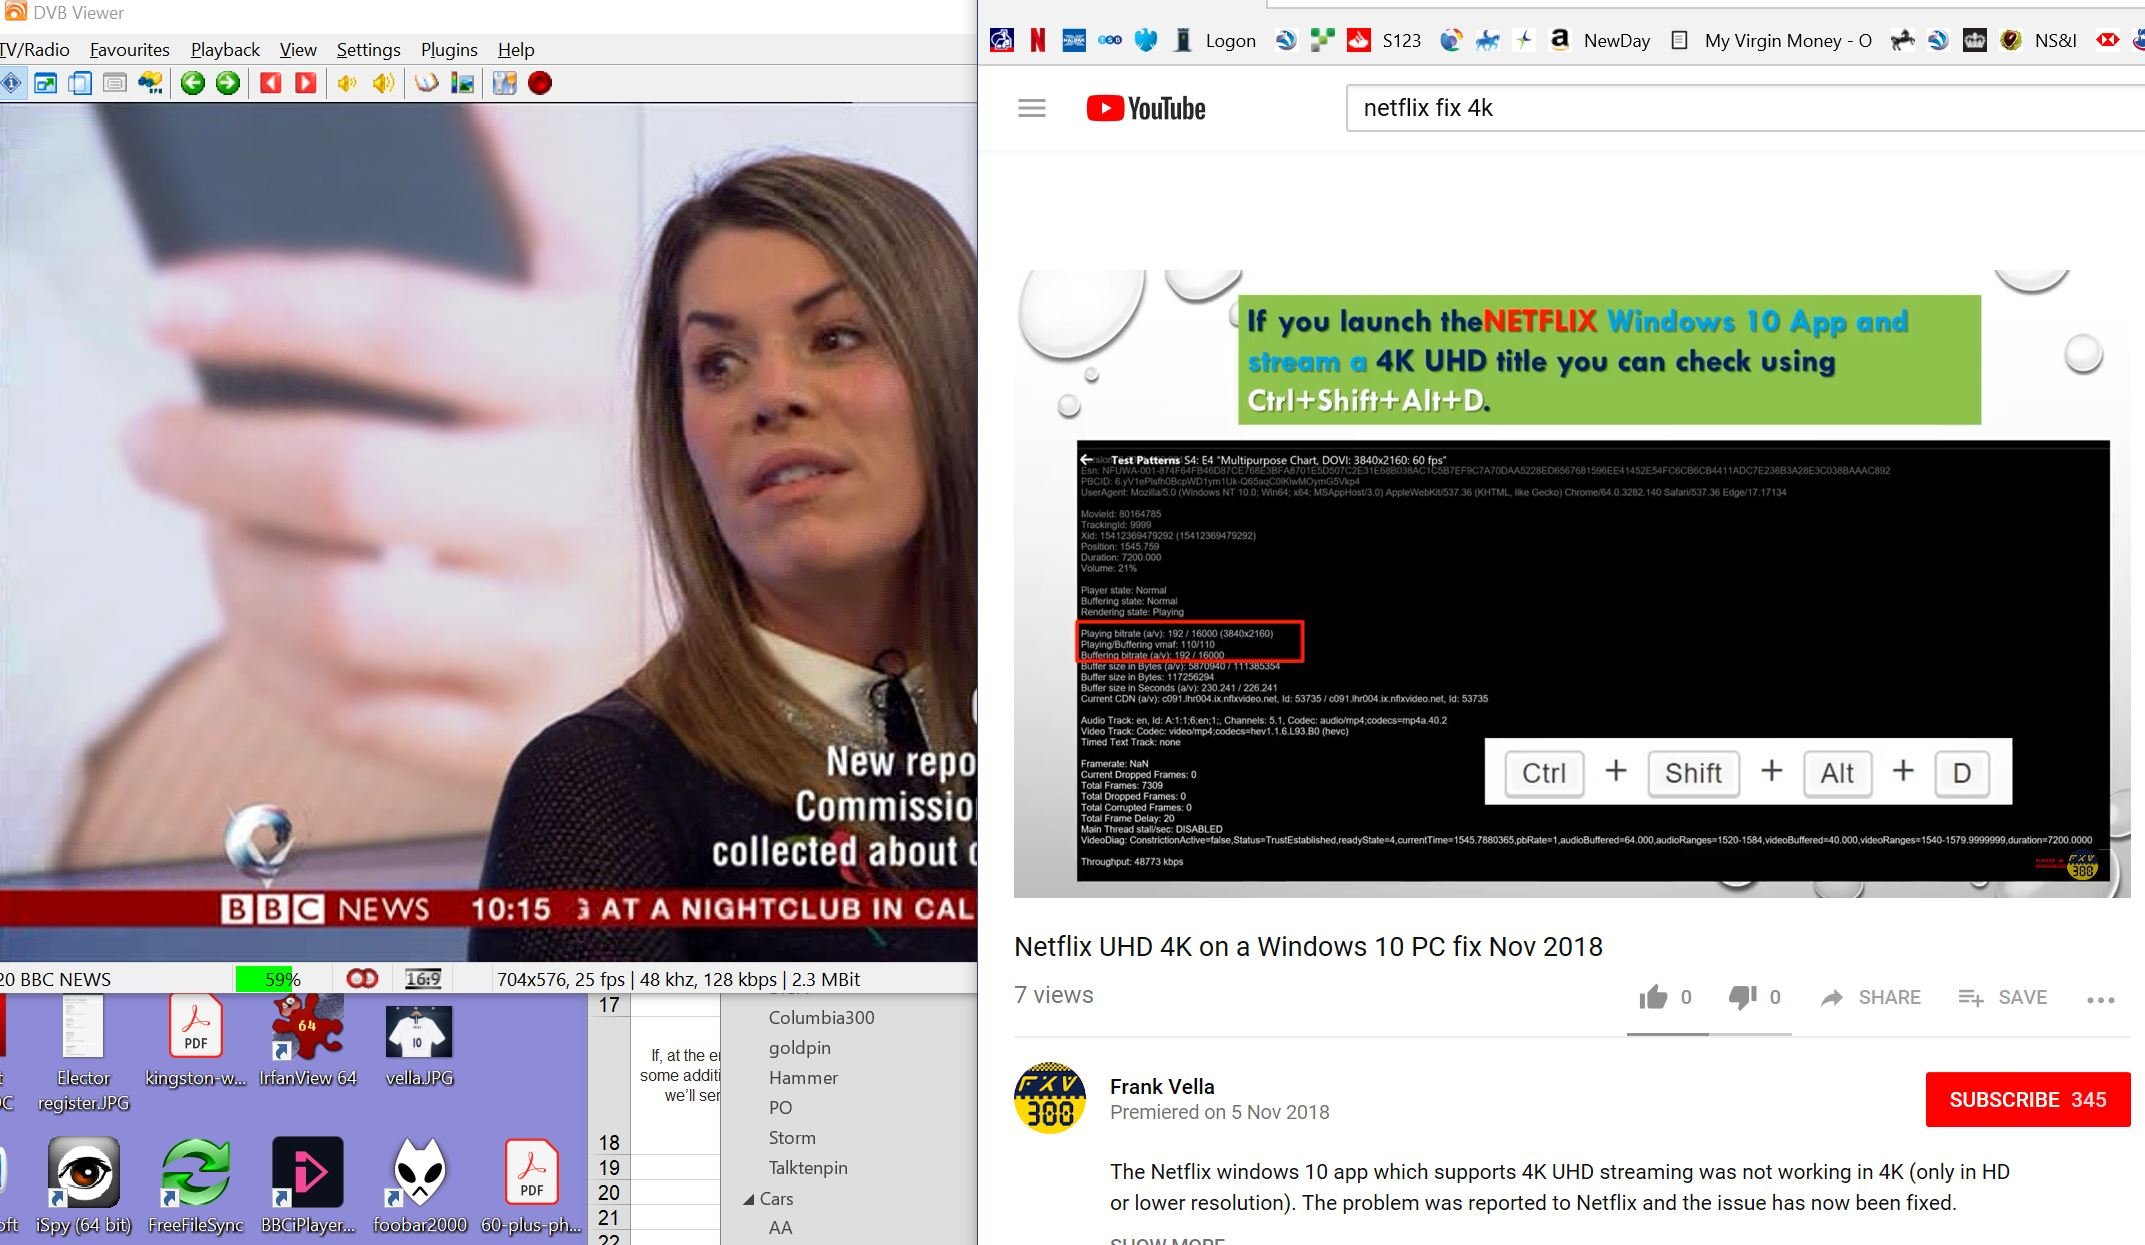Viewport: 2145px width, 1245px height.
Task: Open the Logon bookmark
Action: (1214, 40)
